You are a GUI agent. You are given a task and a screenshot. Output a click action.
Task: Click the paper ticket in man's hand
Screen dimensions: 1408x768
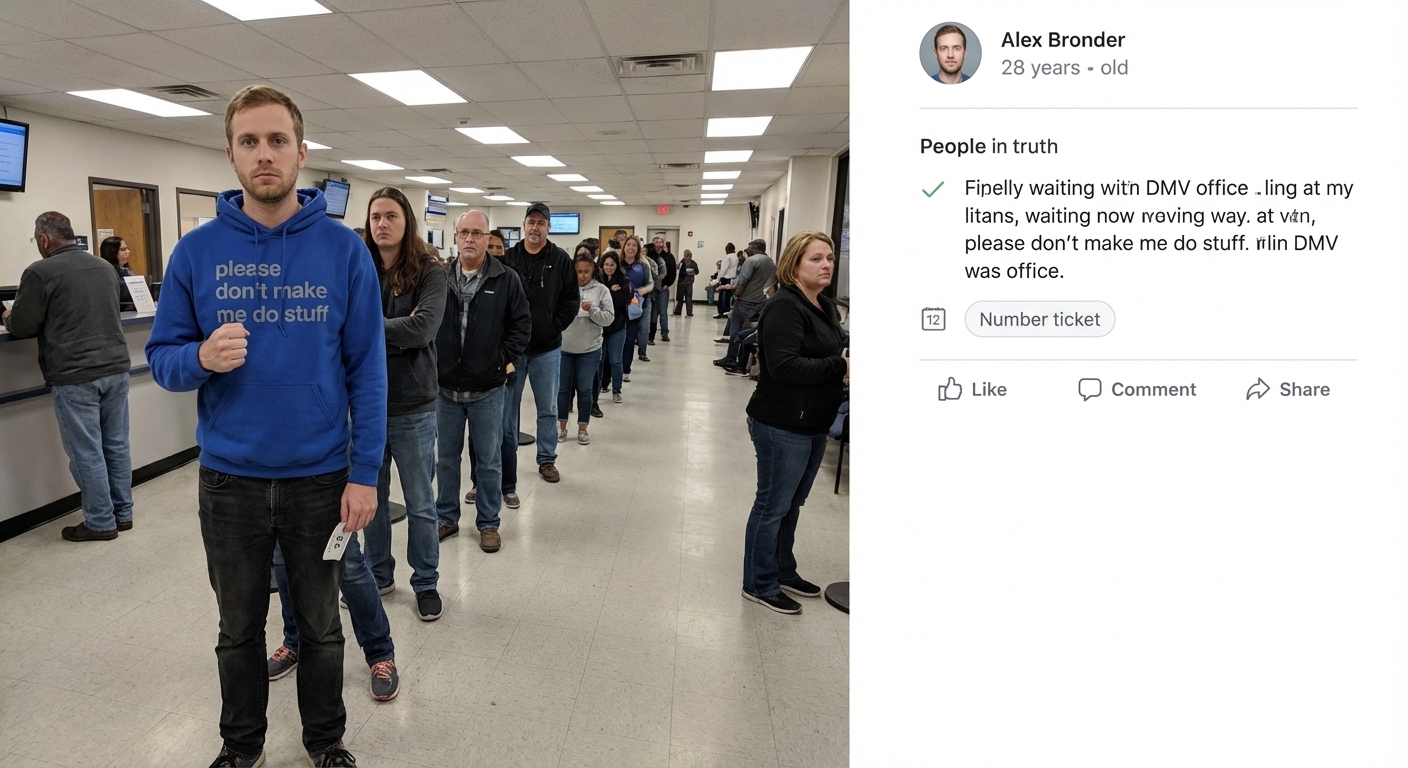click(x=337, y=542)
